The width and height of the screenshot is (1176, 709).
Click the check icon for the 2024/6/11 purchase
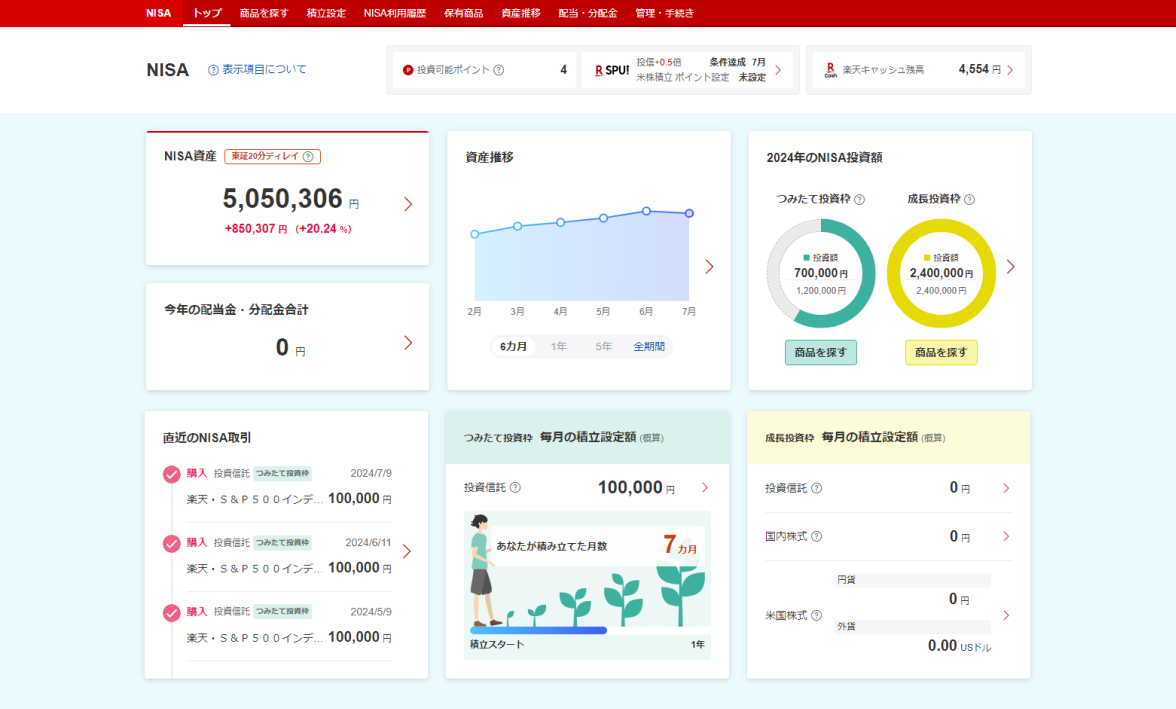[171, 543]
